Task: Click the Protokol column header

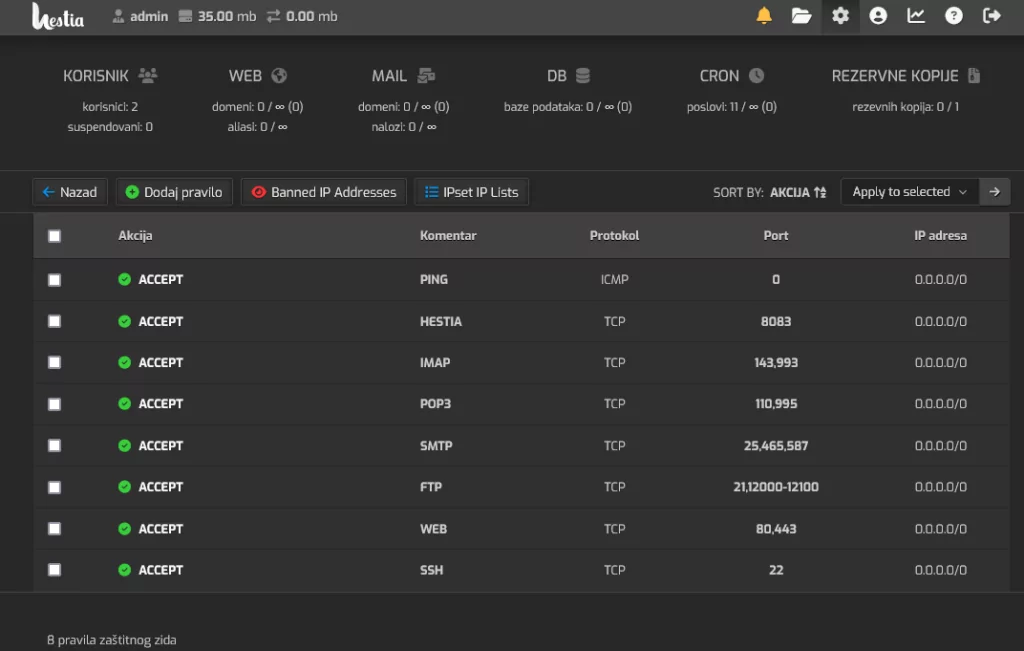Action: click(614, 236)
